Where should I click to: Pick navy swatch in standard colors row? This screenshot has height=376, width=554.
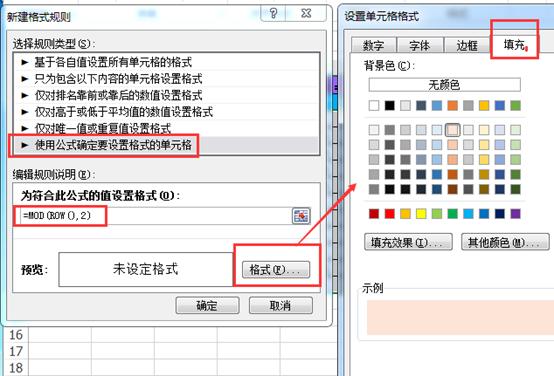500,214
